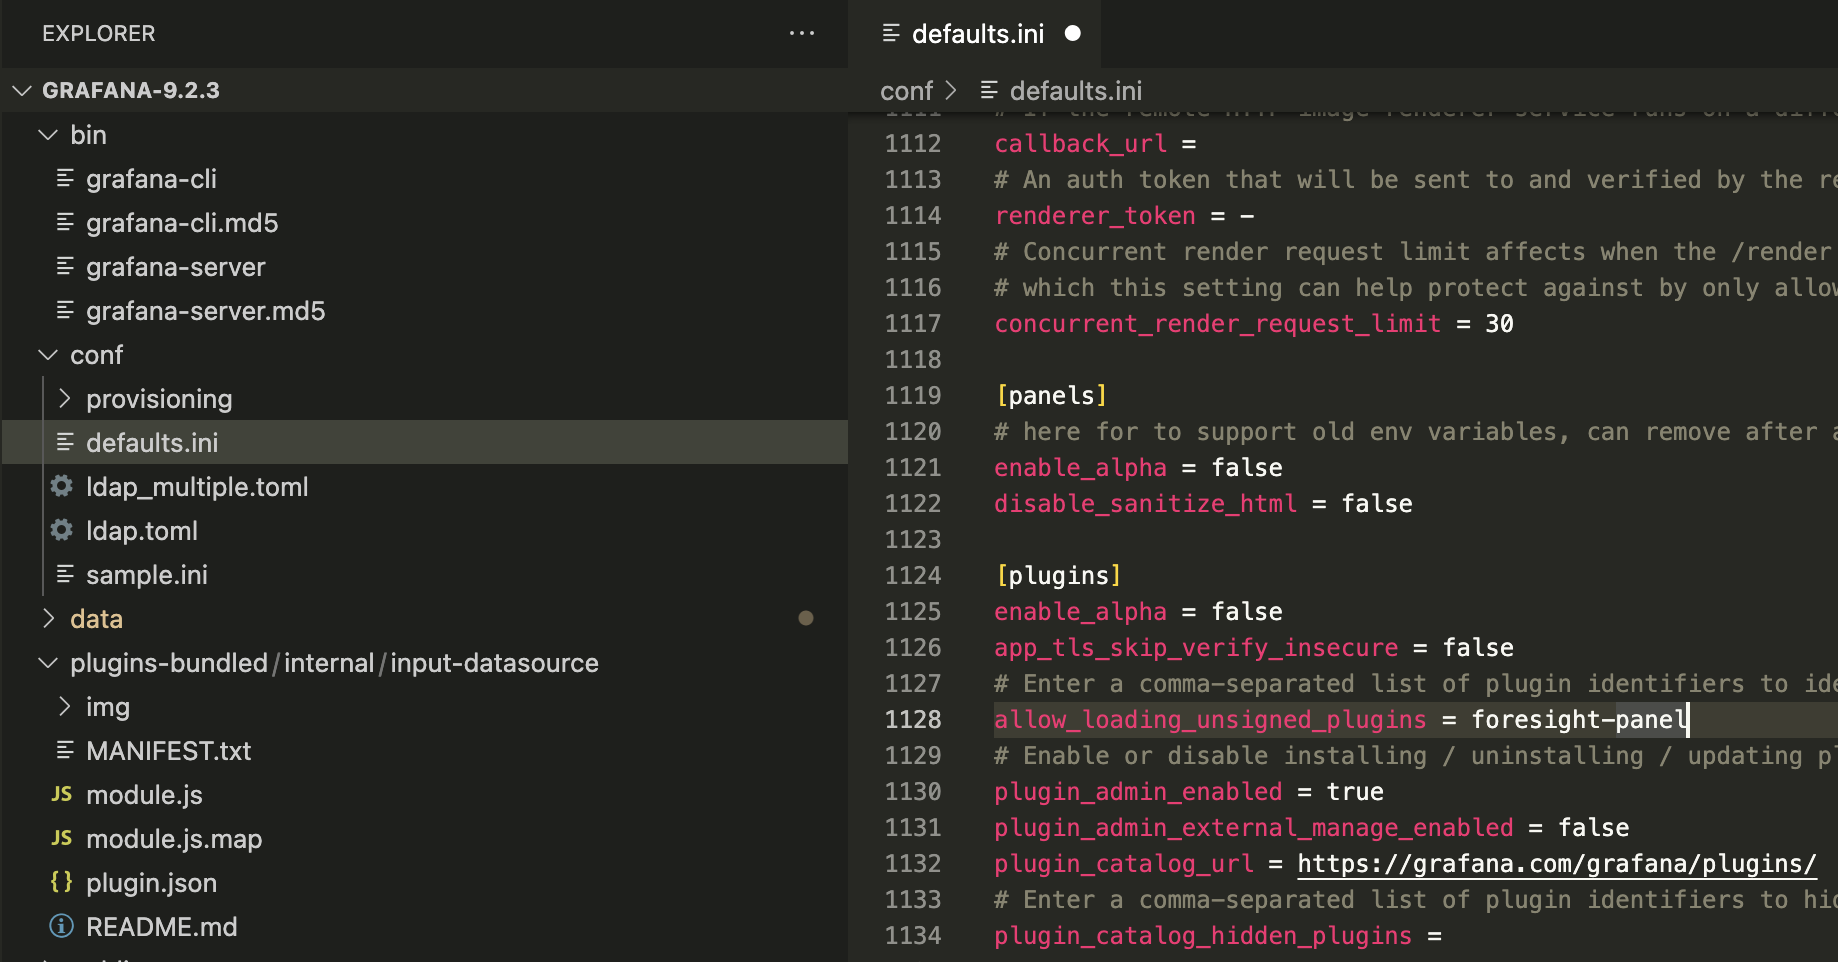Click the app_tls_skip_verify_insecure key
This screenshot has height=962, width=1838.
point(1196,648)
